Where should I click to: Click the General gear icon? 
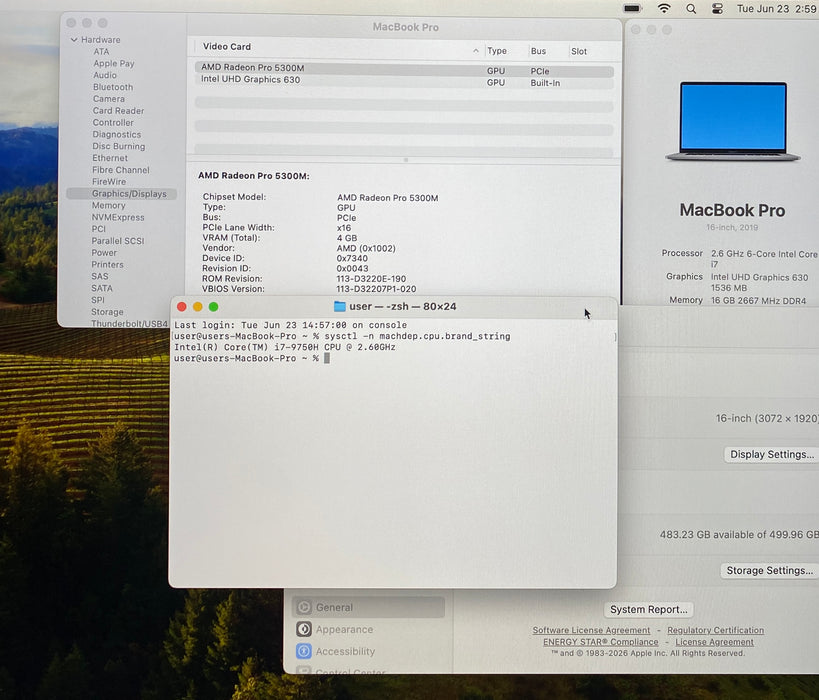click(304, 608)
